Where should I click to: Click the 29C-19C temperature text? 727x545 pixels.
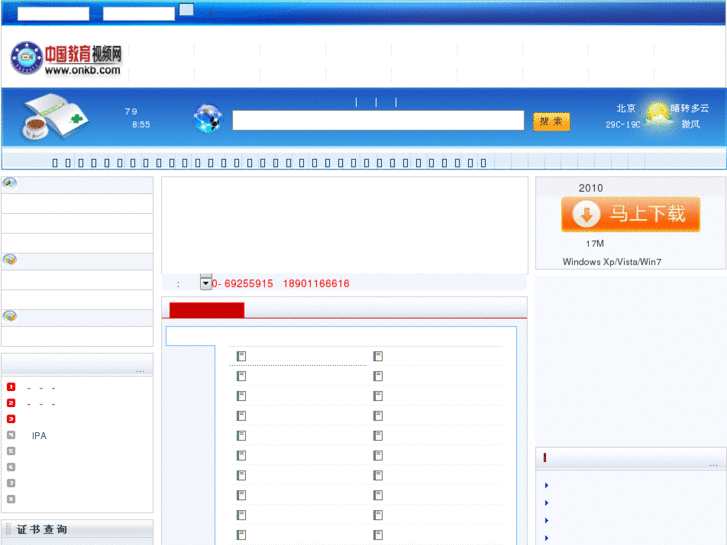pos(623,124)
